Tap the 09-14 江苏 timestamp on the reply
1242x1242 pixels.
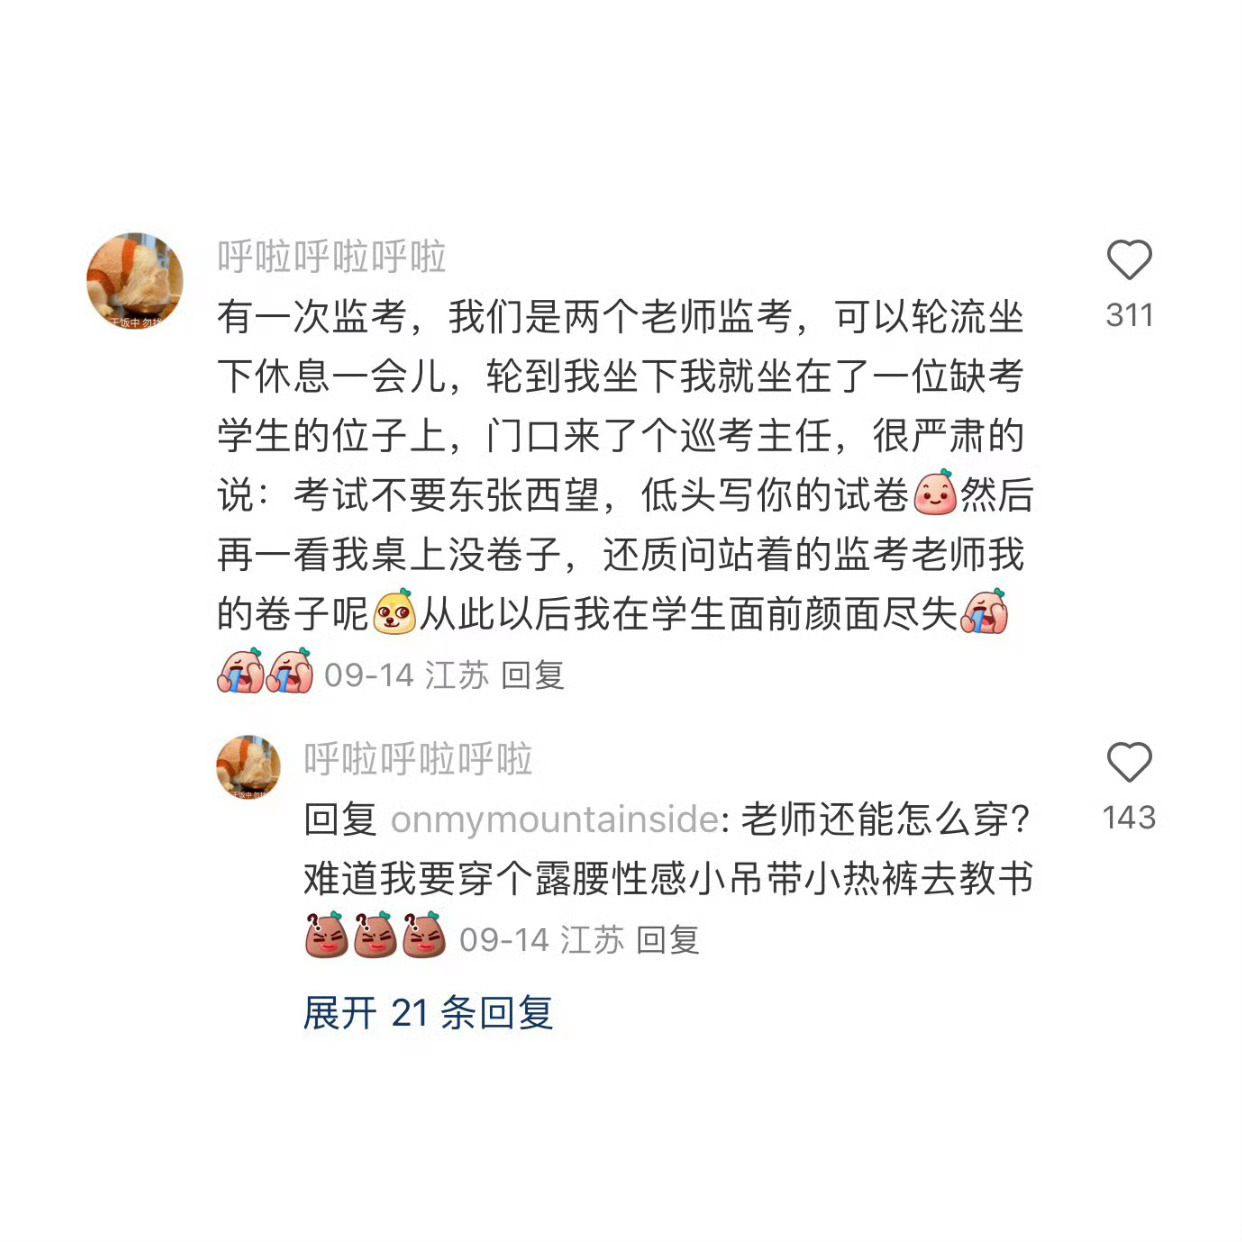[x=542, y=940]
